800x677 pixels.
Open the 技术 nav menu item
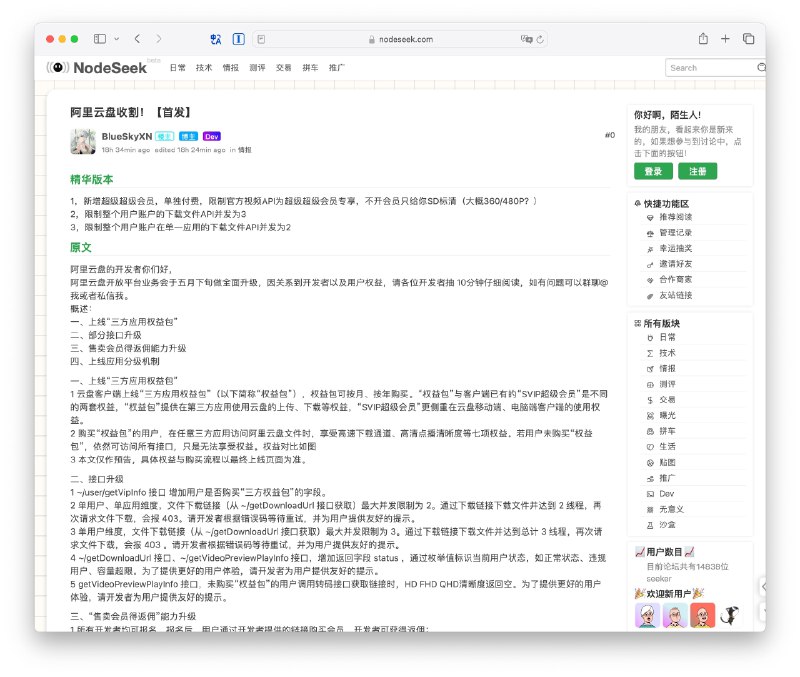204,68
